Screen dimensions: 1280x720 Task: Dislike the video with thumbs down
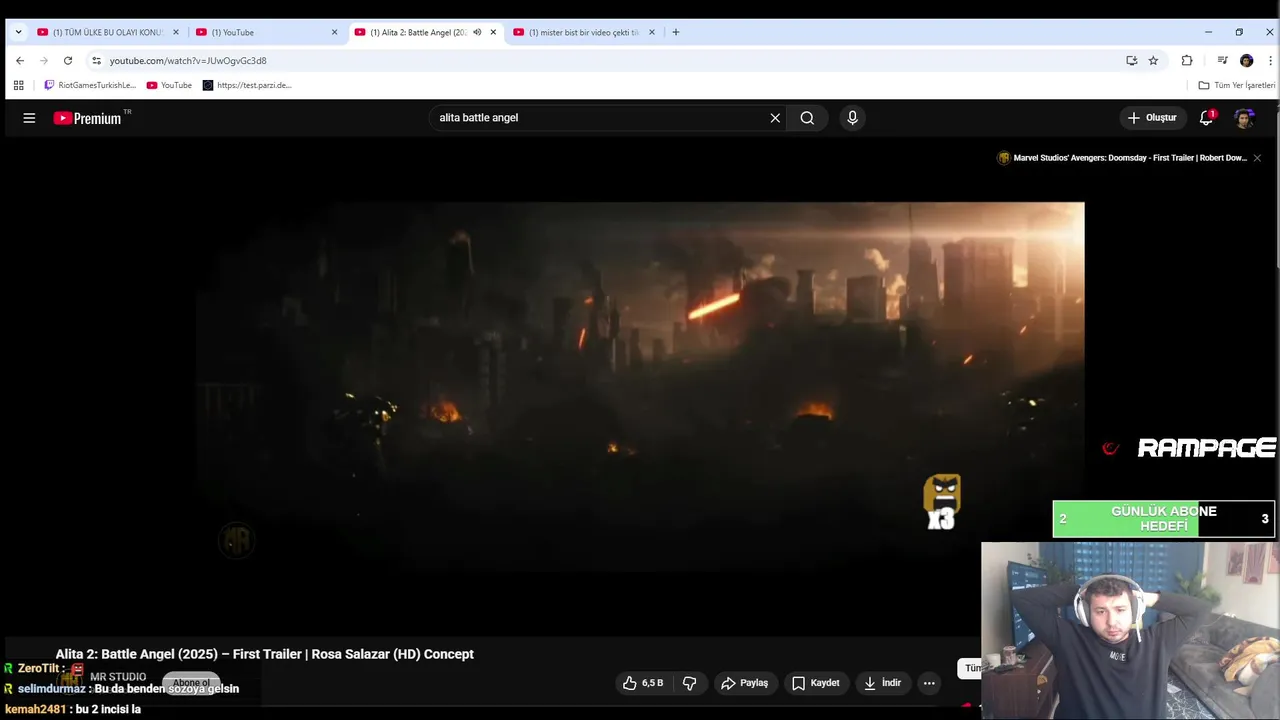pyautogui.click(x=689, y=683)
